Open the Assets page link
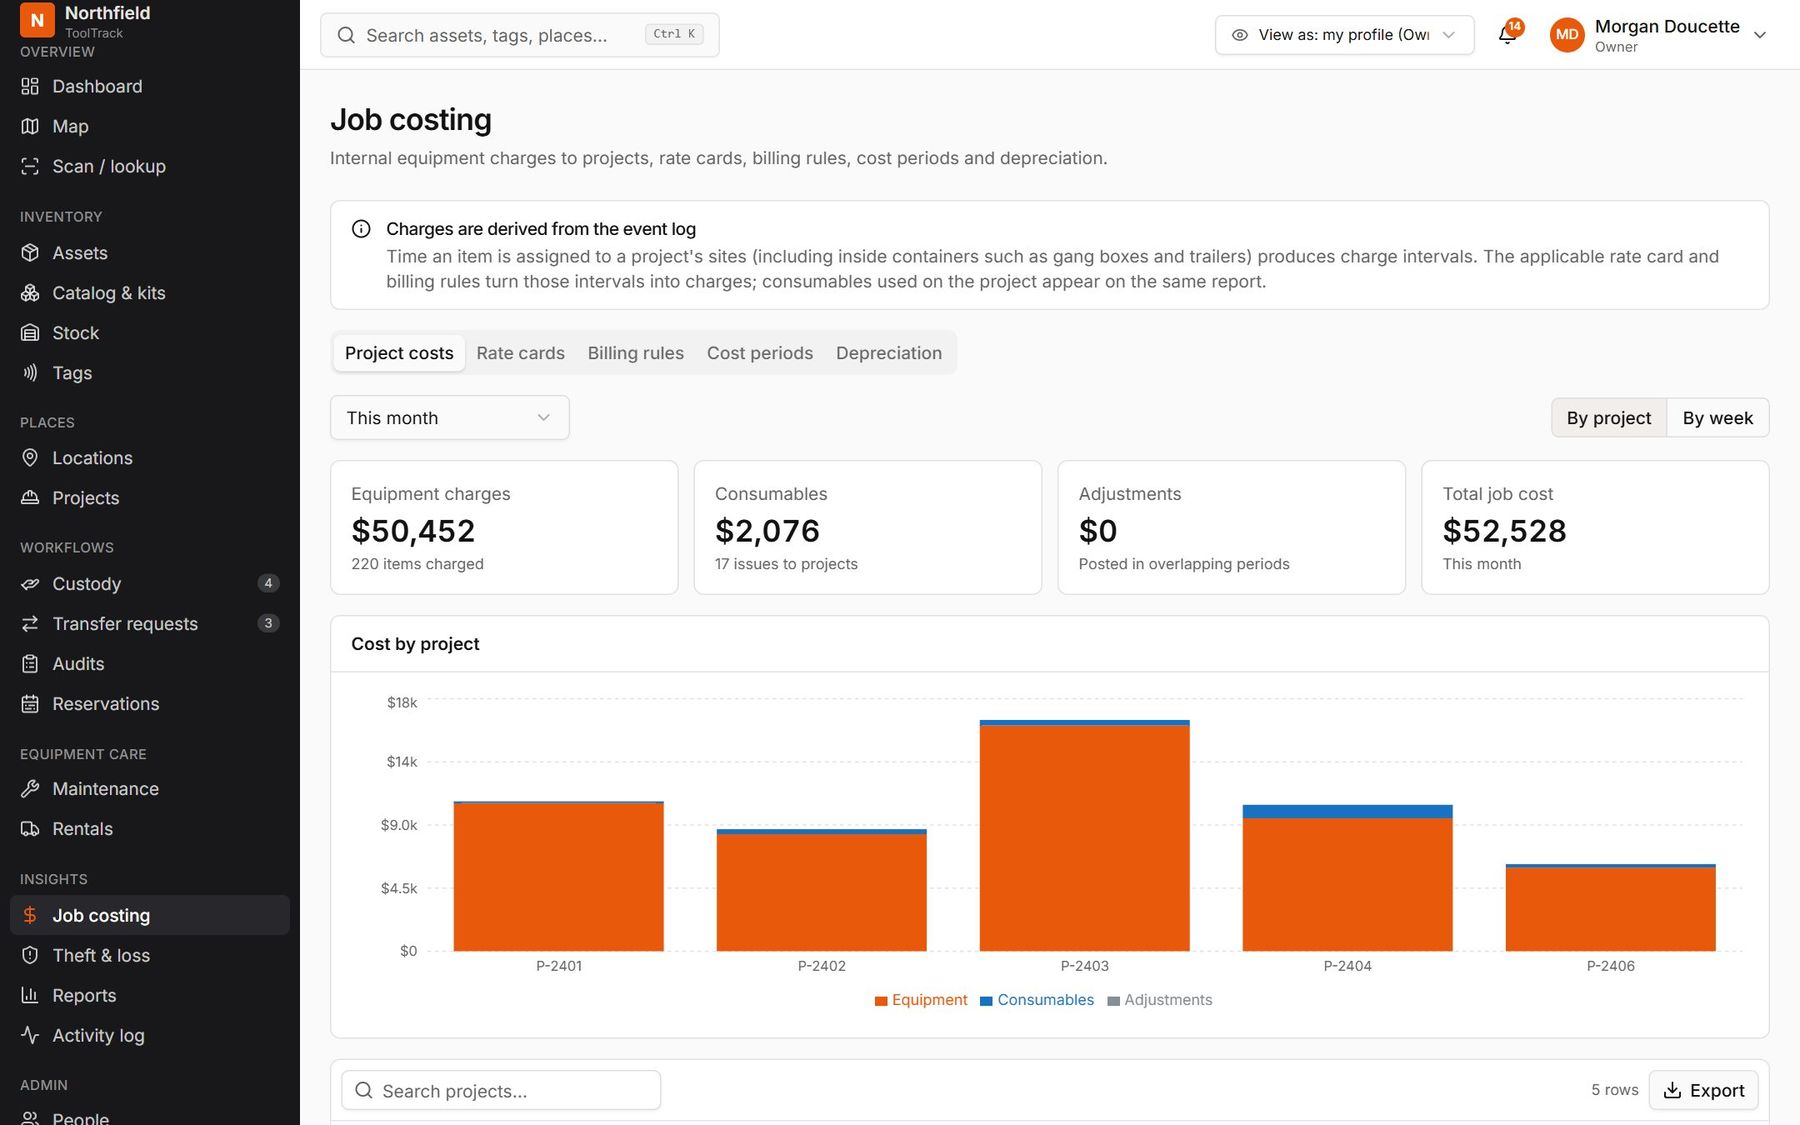Viewport: 1800px width, 1125px height. coord(150,253)
